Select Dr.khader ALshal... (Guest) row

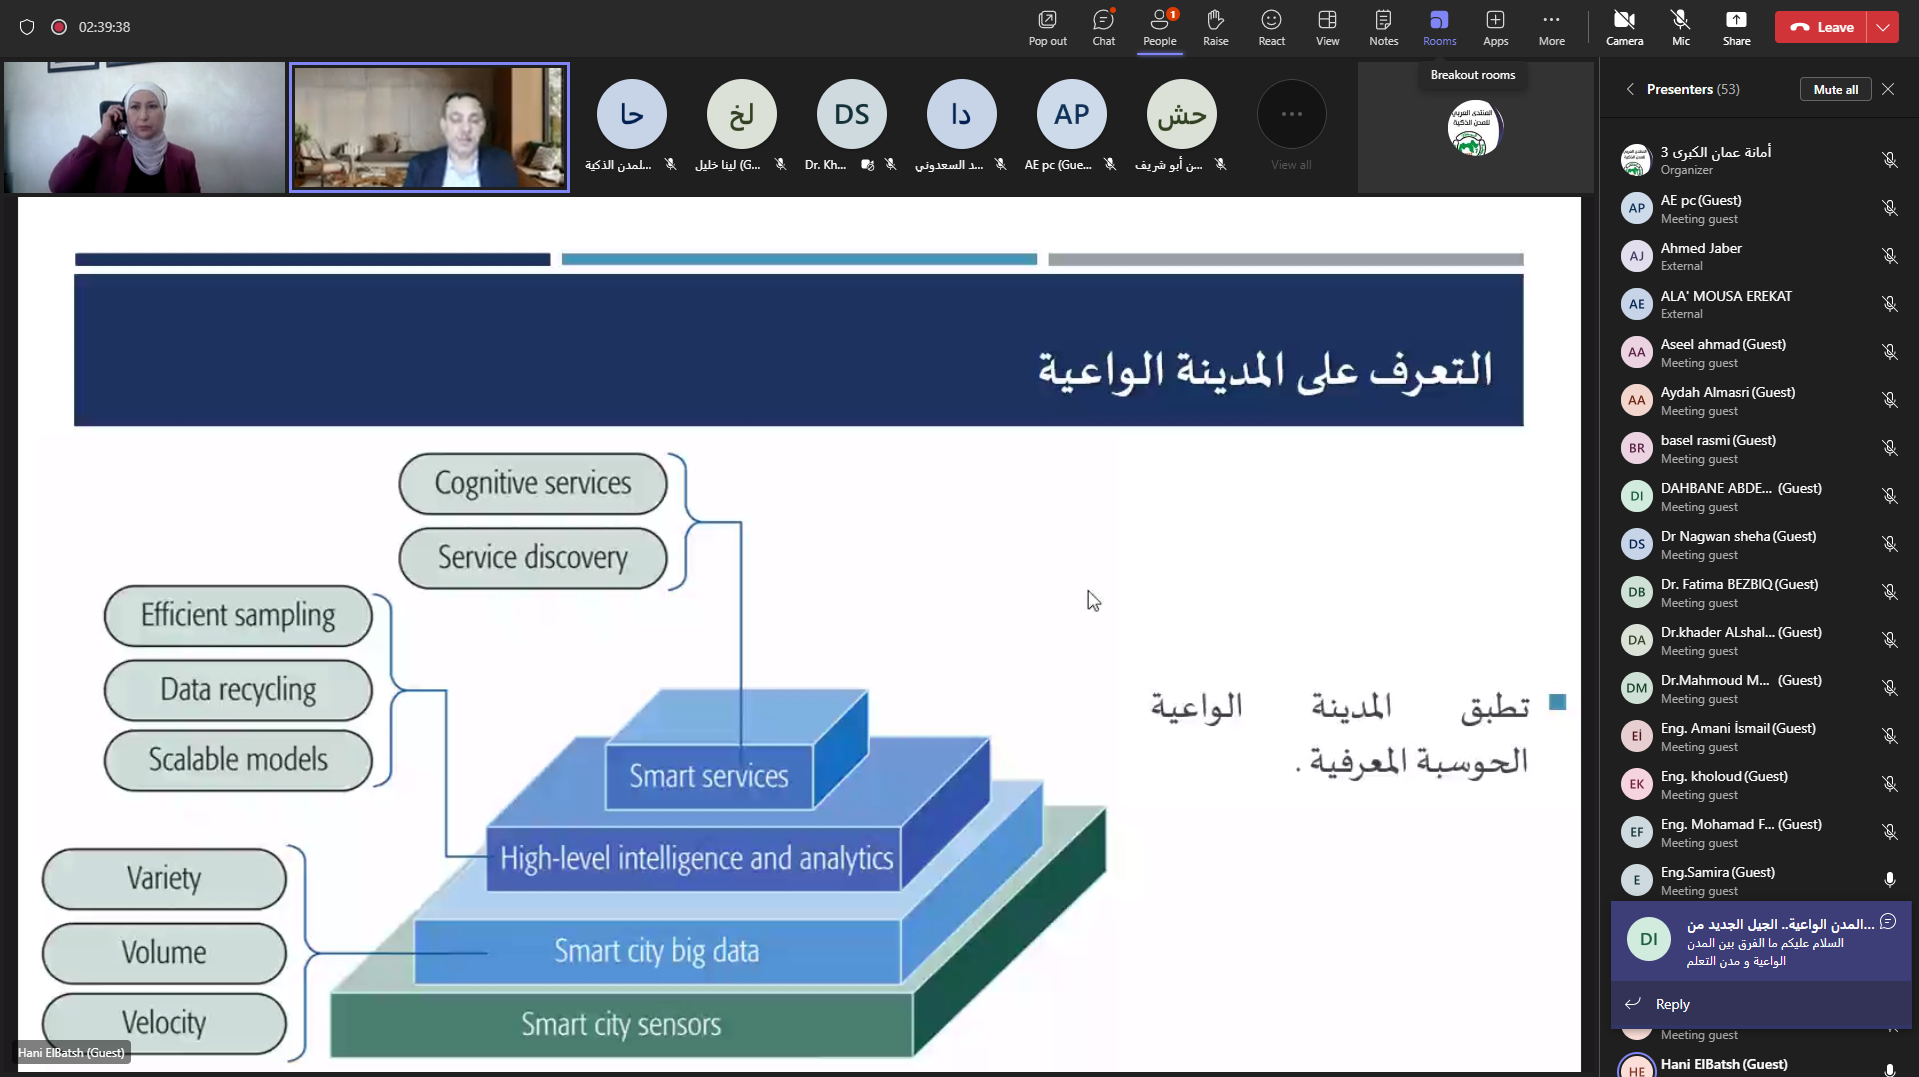click(1759, 640)
